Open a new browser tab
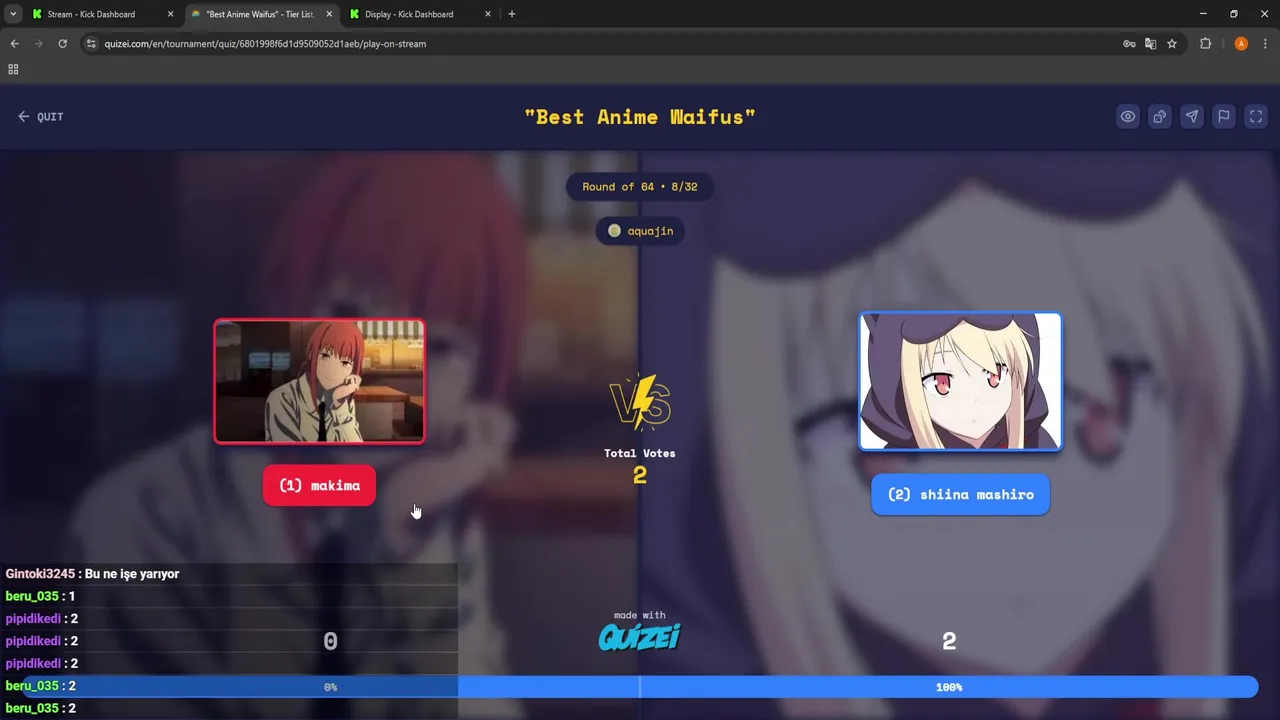1280x720 pixels. coord(512,14)
